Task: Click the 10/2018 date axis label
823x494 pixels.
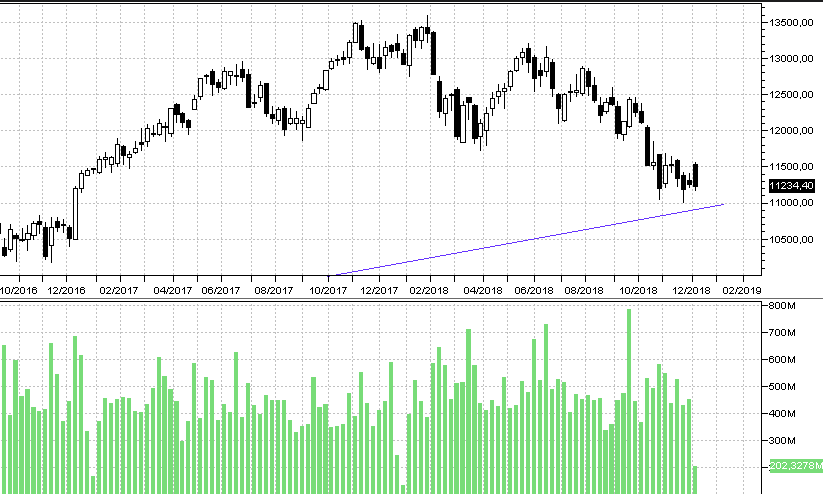Action: click(638, 290)
